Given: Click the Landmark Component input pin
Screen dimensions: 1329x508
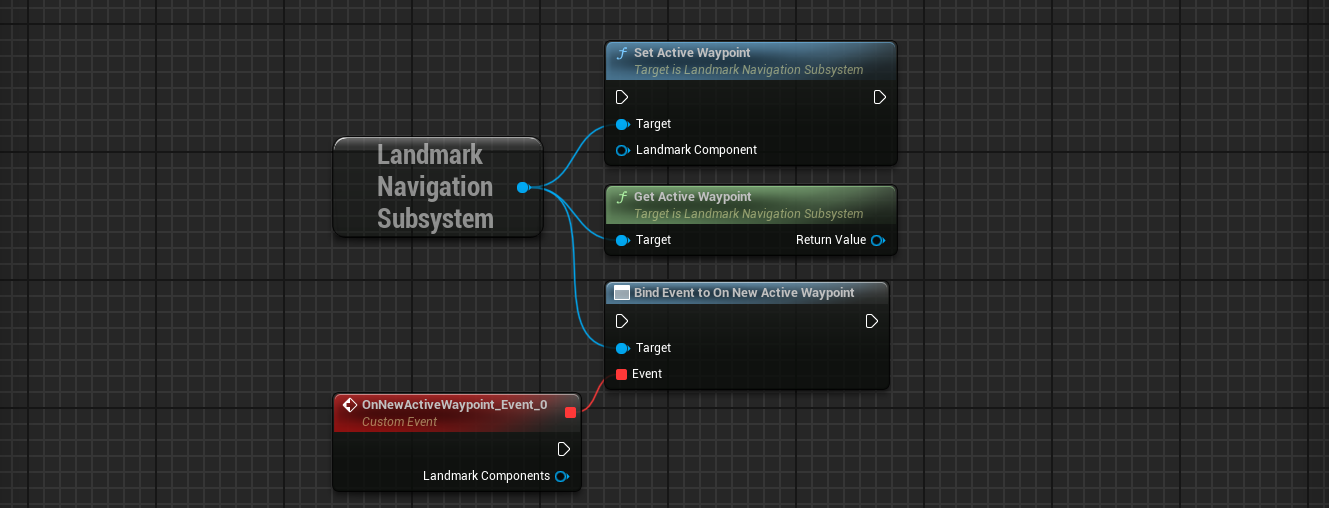Looking at the screenshot, I should tap(623, 150).
